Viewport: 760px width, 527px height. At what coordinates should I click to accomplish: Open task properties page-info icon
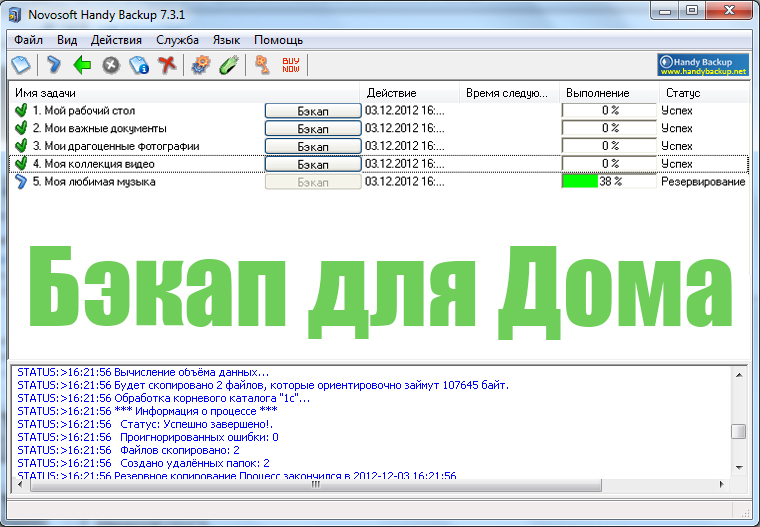[x=139, y=65]
